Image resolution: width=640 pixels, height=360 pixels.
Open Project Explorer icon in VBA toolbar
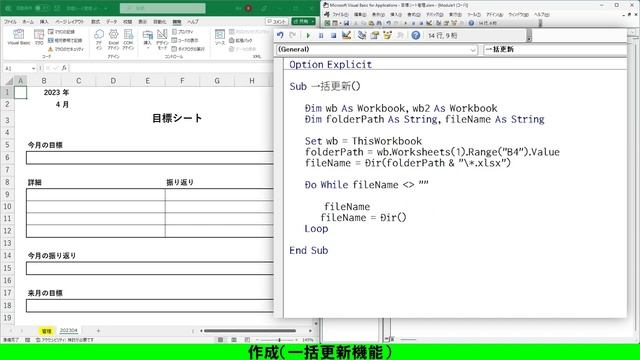[x=362, y=36]
